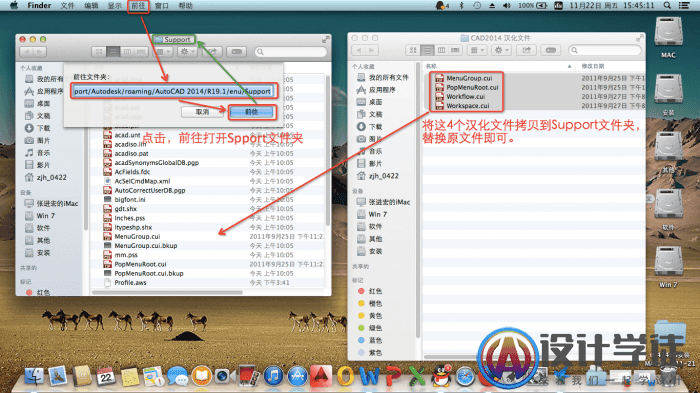
Task: Open iTunes from the Dock
Action: tap(273, 376)
